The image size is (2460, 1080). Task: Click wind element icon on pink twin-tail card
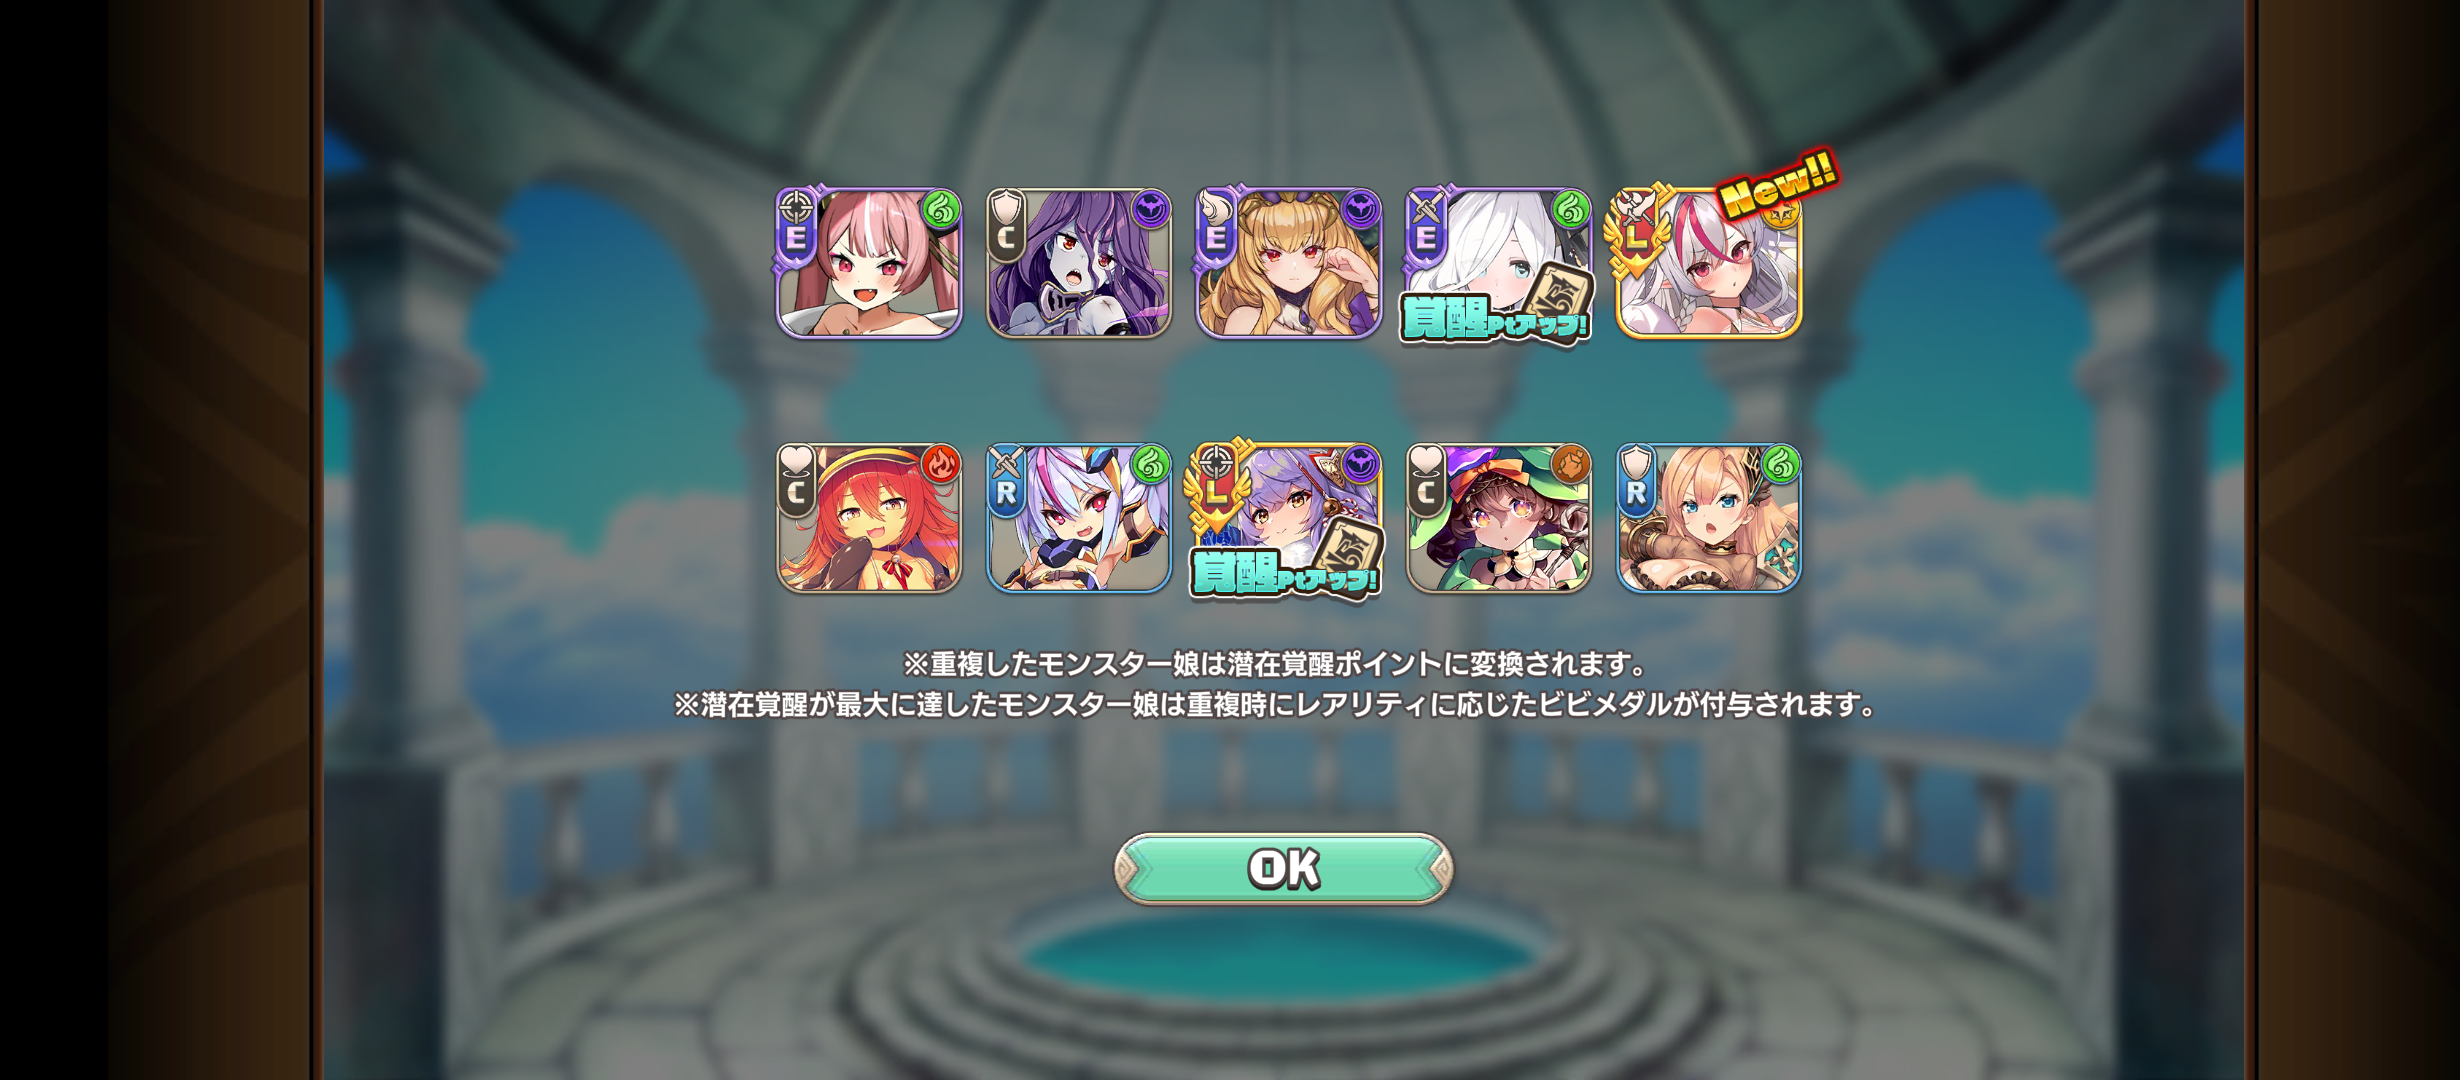[940, 210]
